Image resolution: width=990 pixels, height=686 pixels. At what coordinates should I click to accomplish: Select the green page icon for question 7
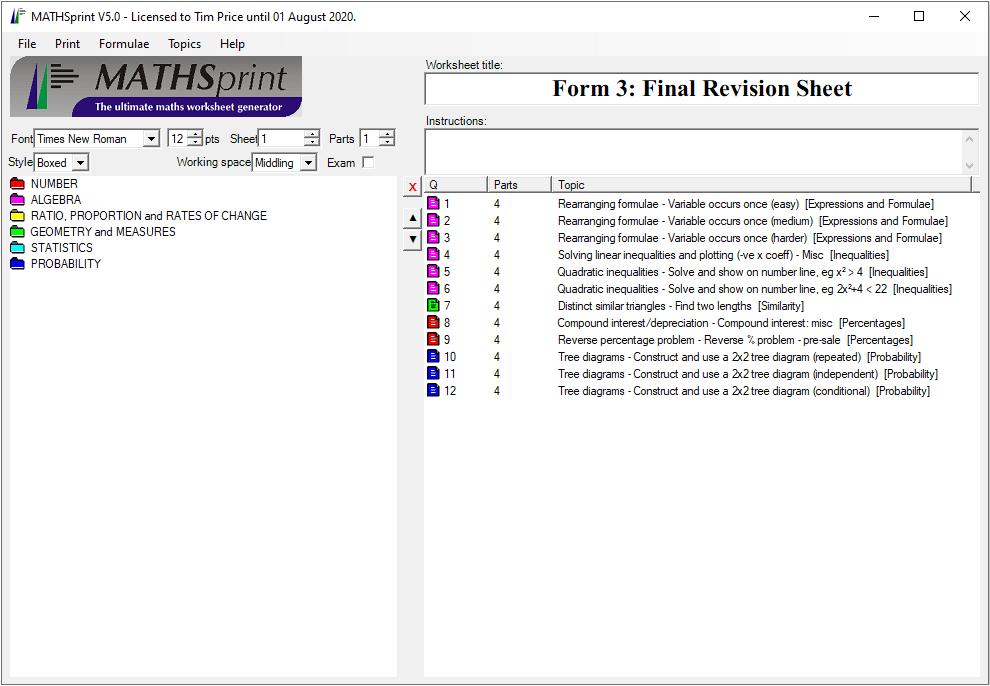pyautogui.click(x=433, y=306)
